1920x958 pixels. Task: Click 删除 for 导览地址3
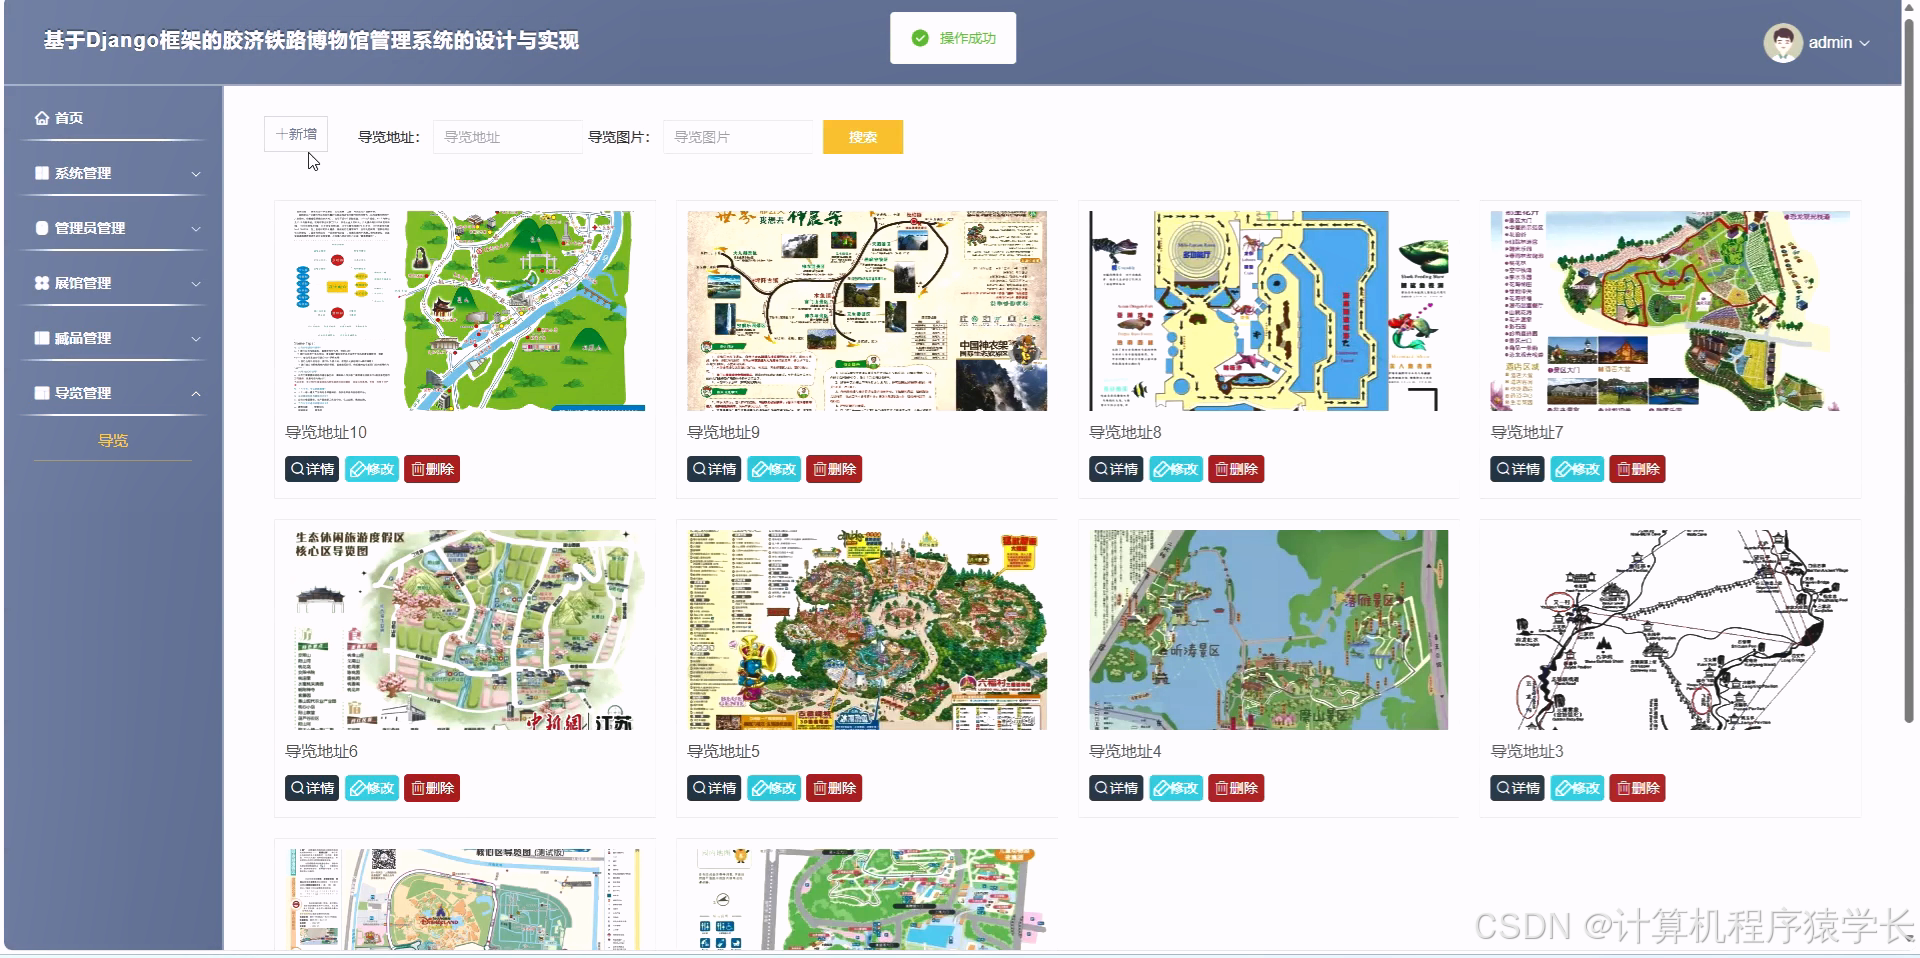[1638, 788]
